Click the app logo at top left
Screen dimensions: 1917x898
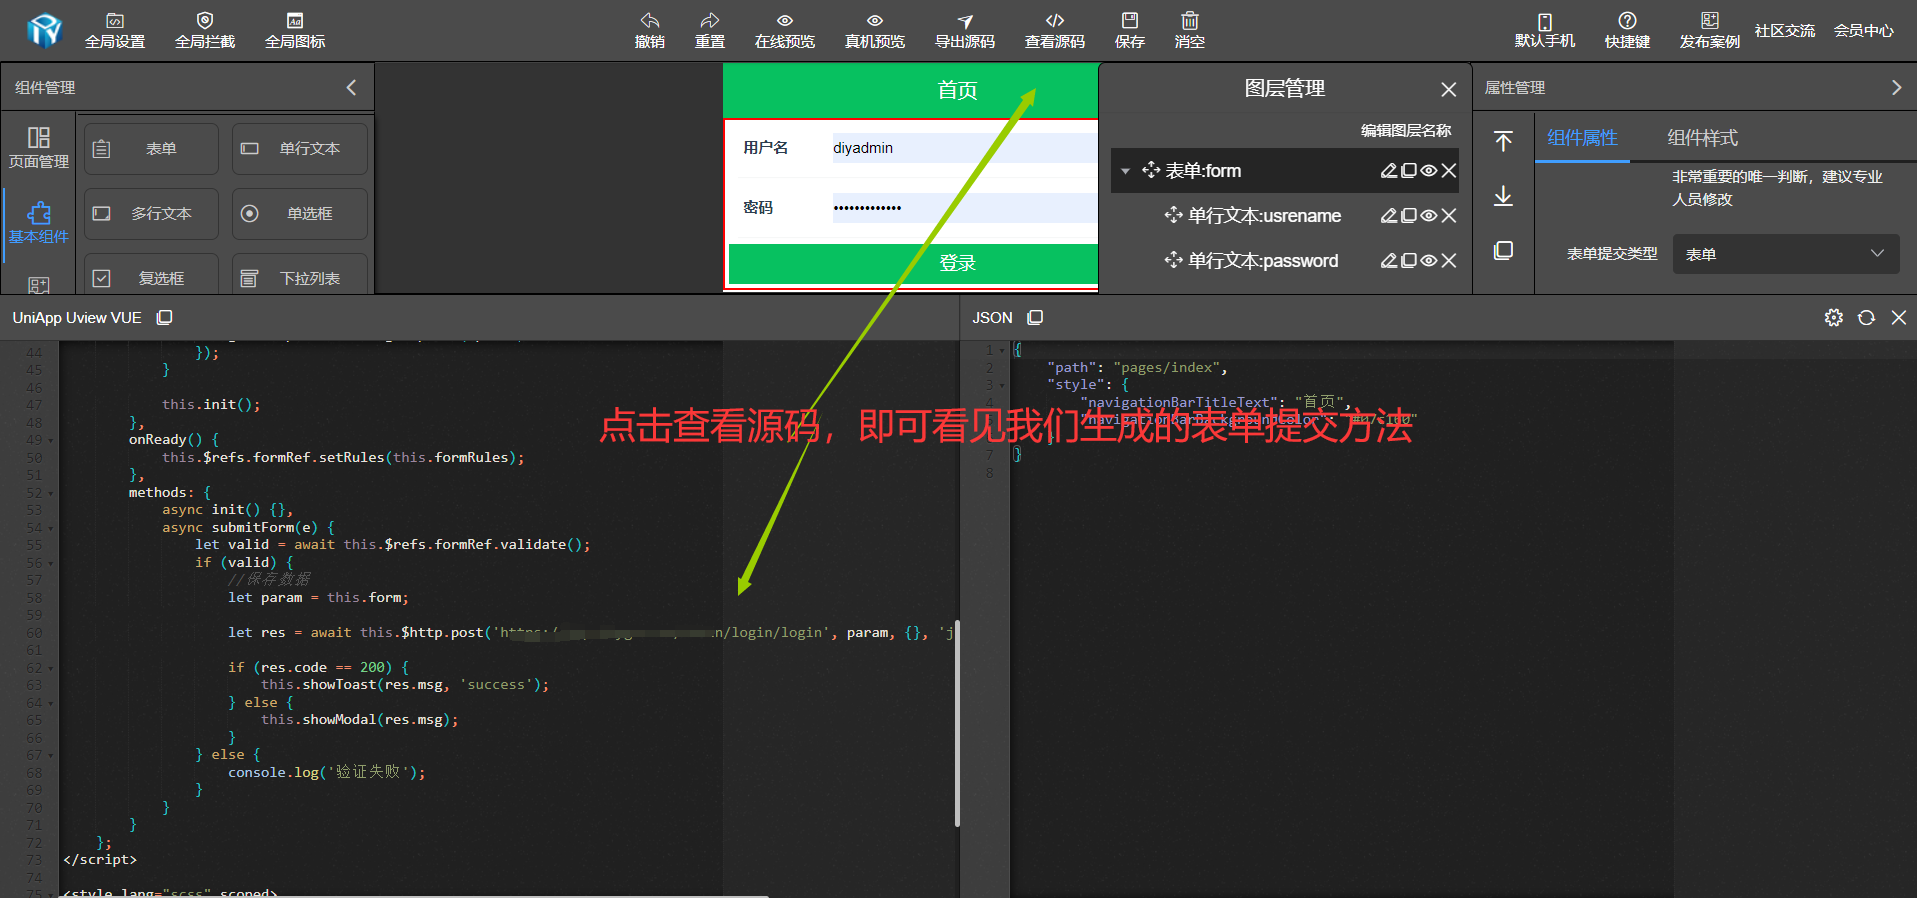pos(44,31)
